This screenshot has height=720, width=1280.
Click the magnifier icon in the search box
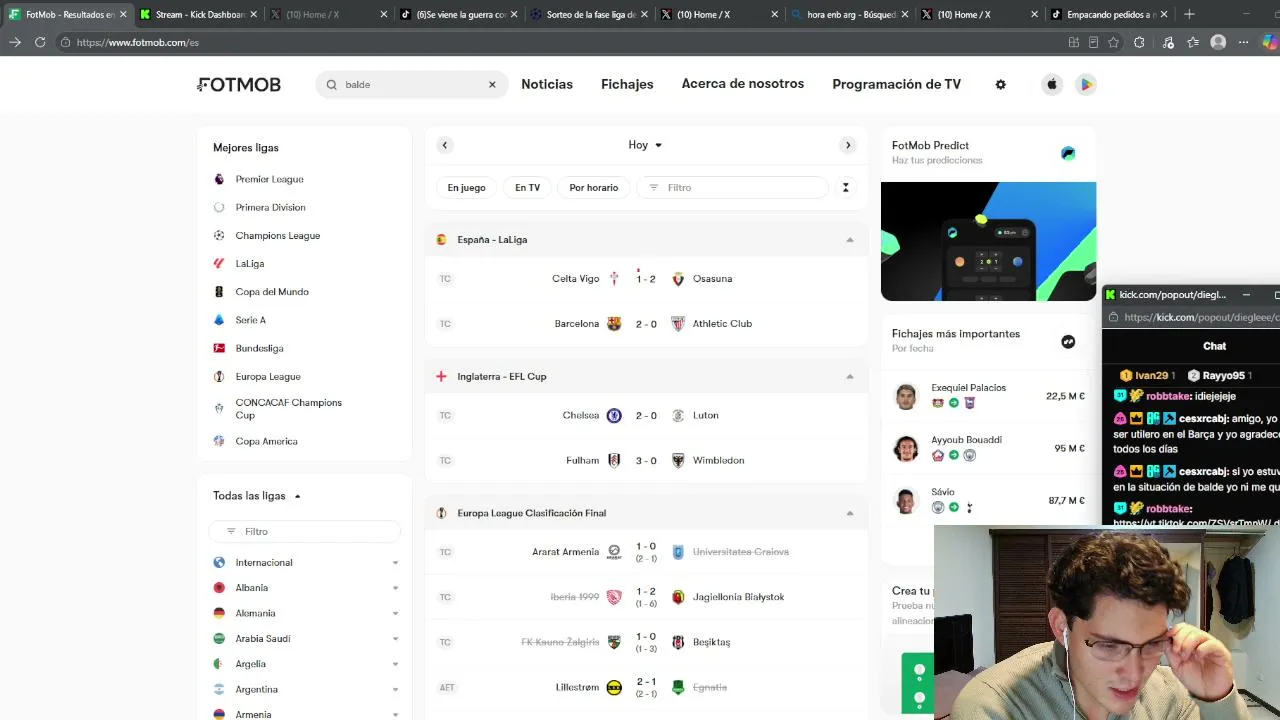point(332,85)
